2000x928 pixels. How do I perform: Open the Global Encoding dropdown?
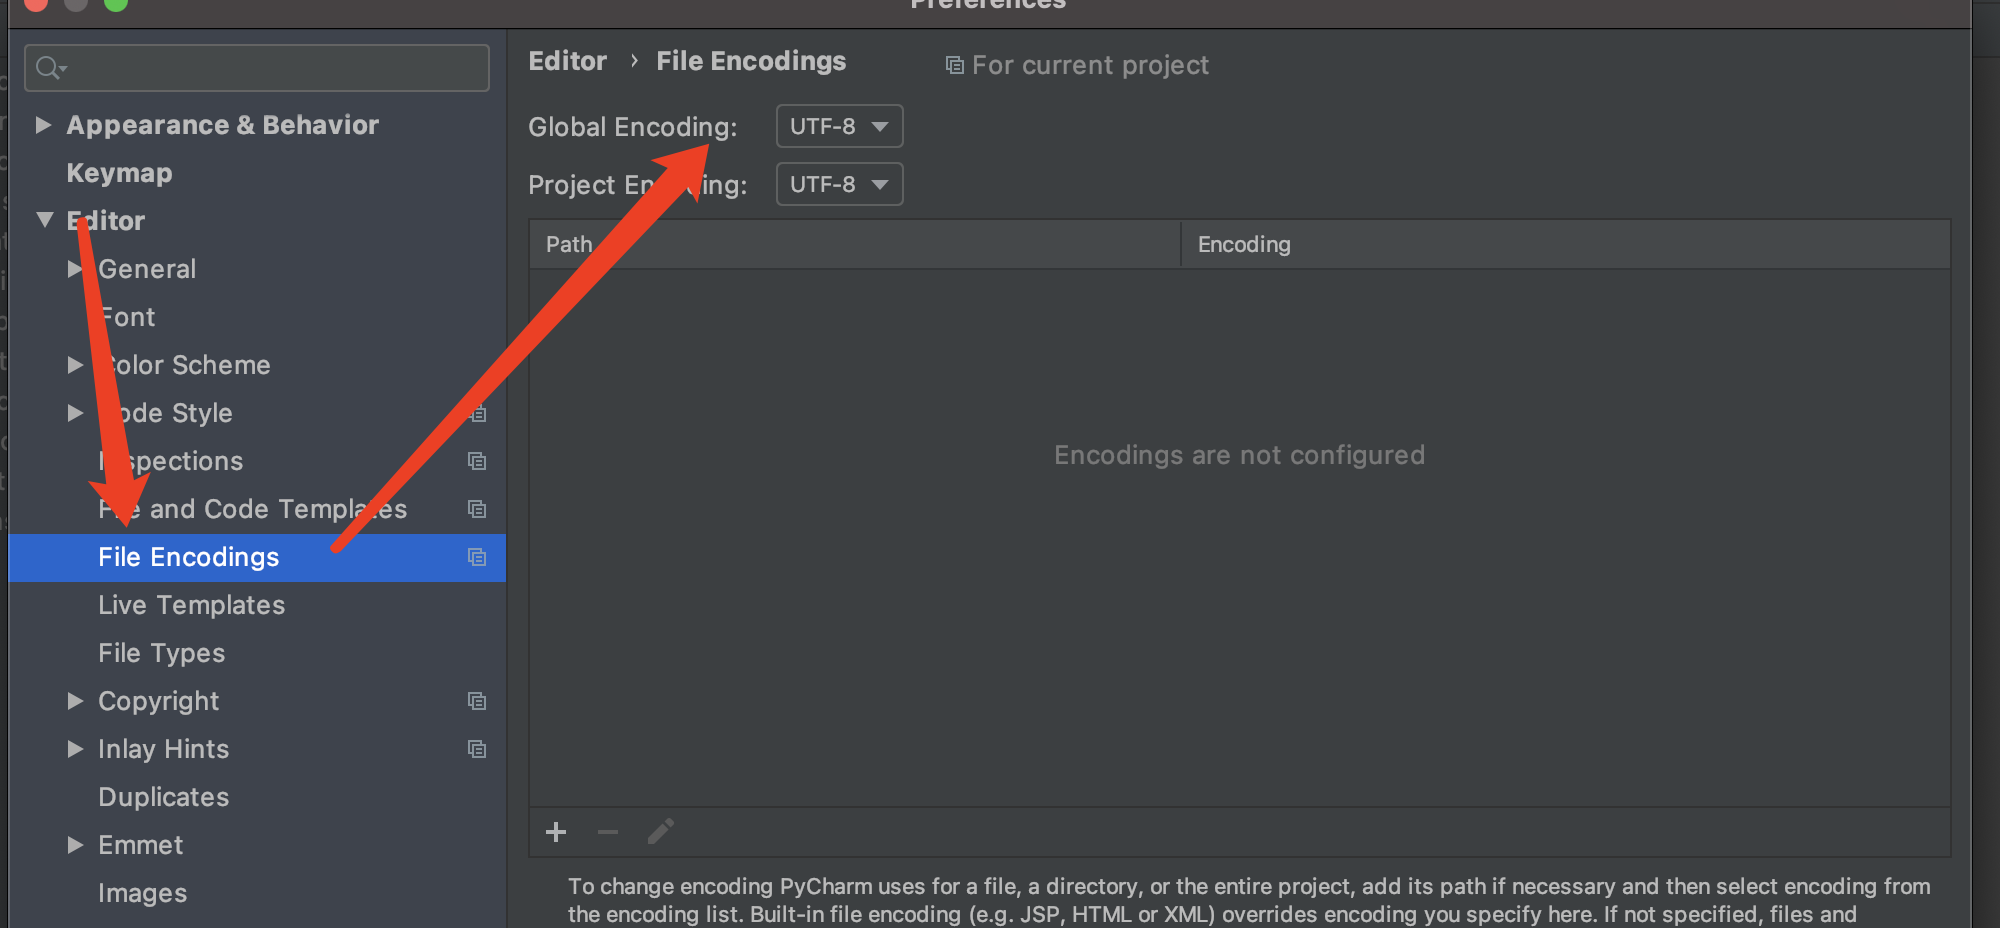tap(839, 127)
